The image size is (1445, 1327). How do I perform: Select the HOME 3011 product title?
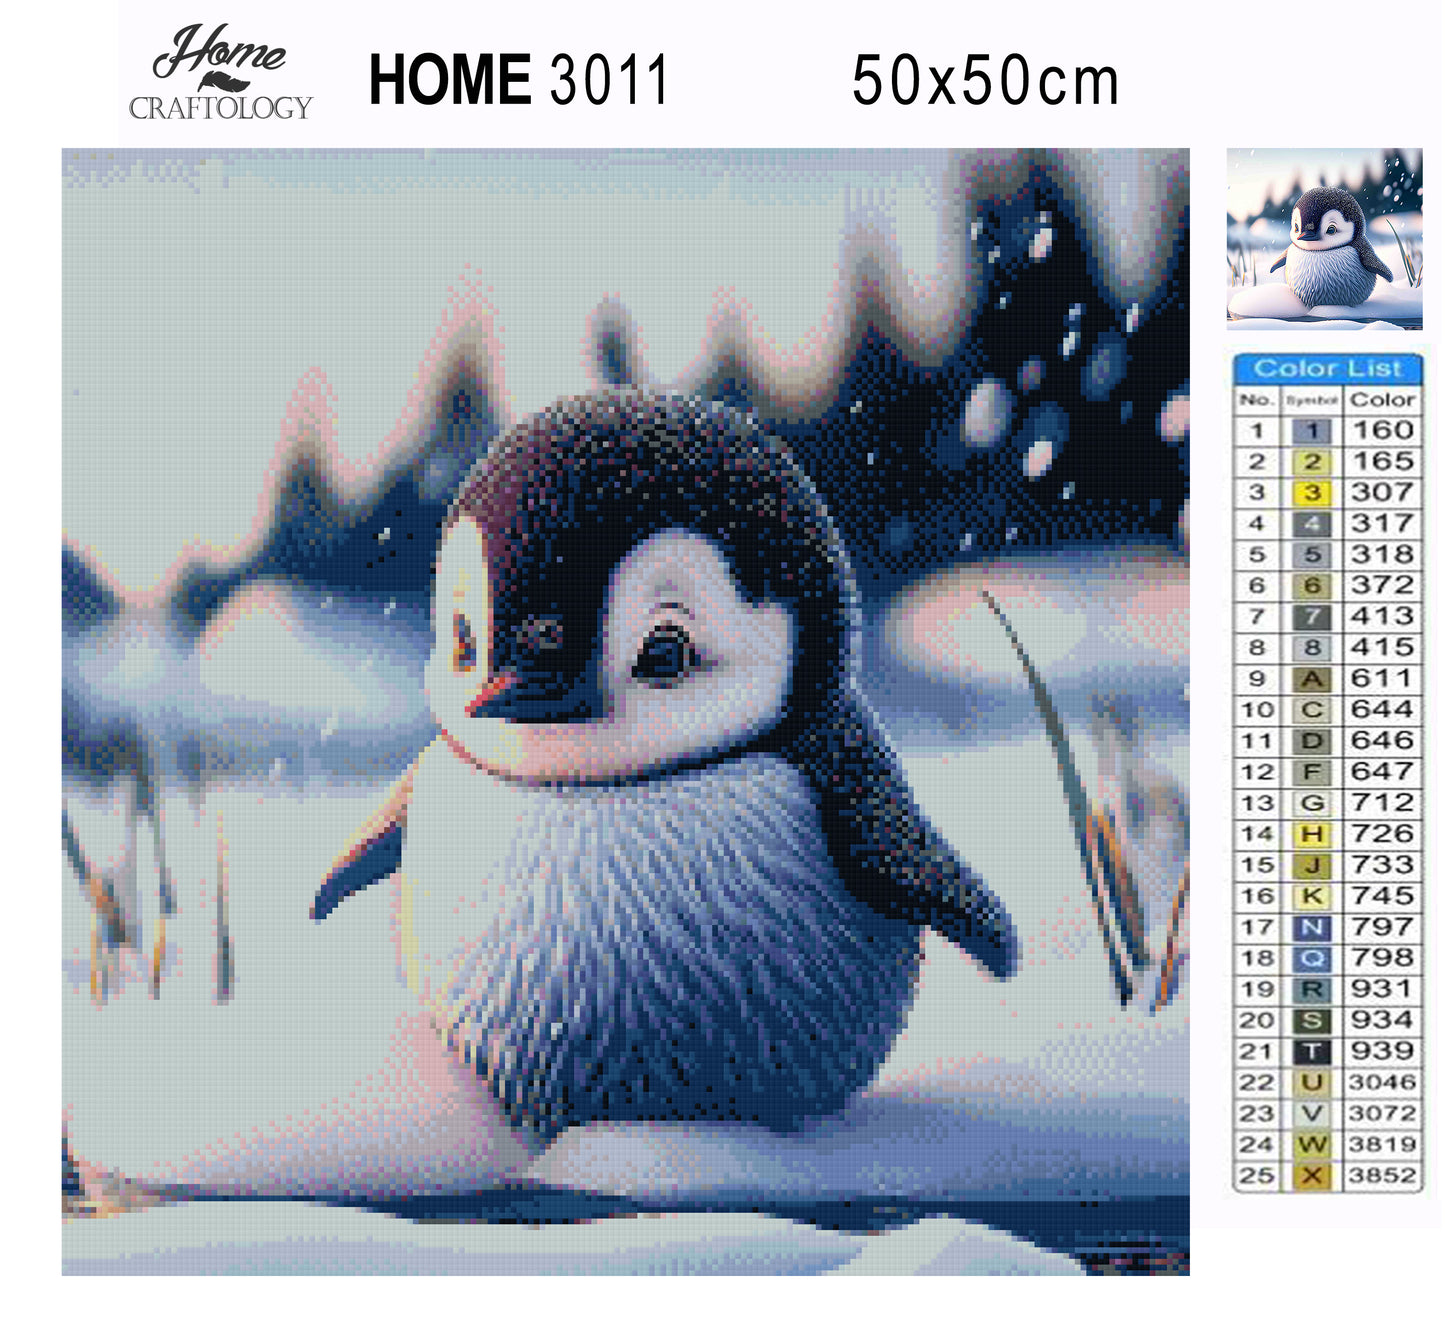click(x=518, y=80)
